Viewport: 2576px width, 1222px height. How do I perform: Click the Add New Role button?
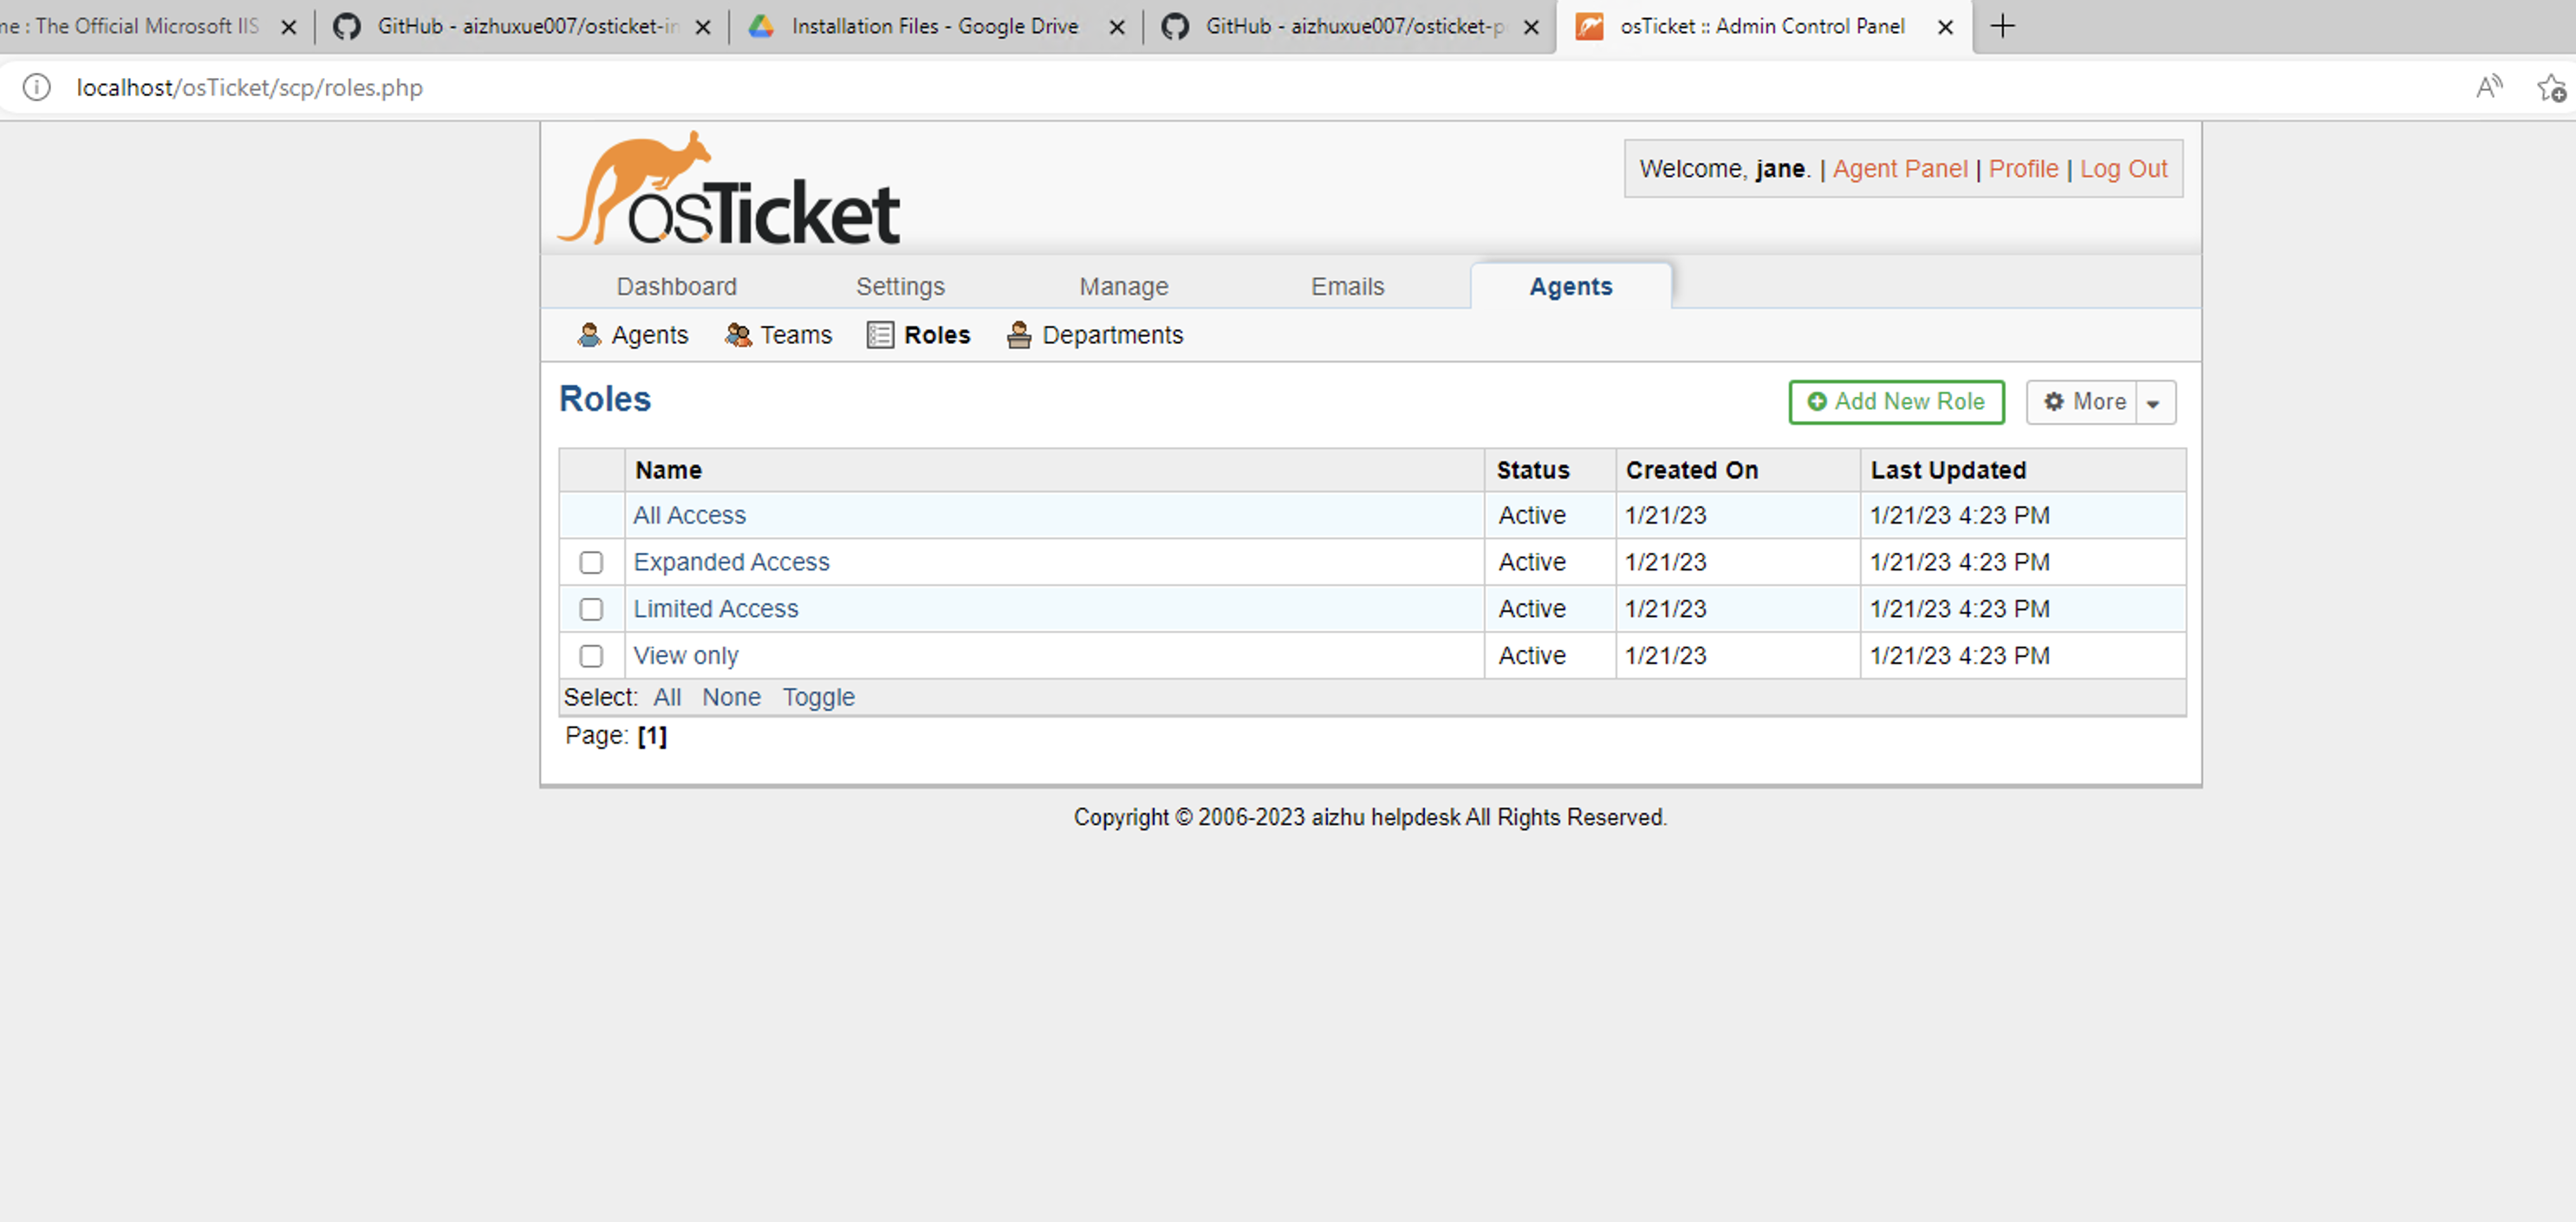tap(1896, 402)
